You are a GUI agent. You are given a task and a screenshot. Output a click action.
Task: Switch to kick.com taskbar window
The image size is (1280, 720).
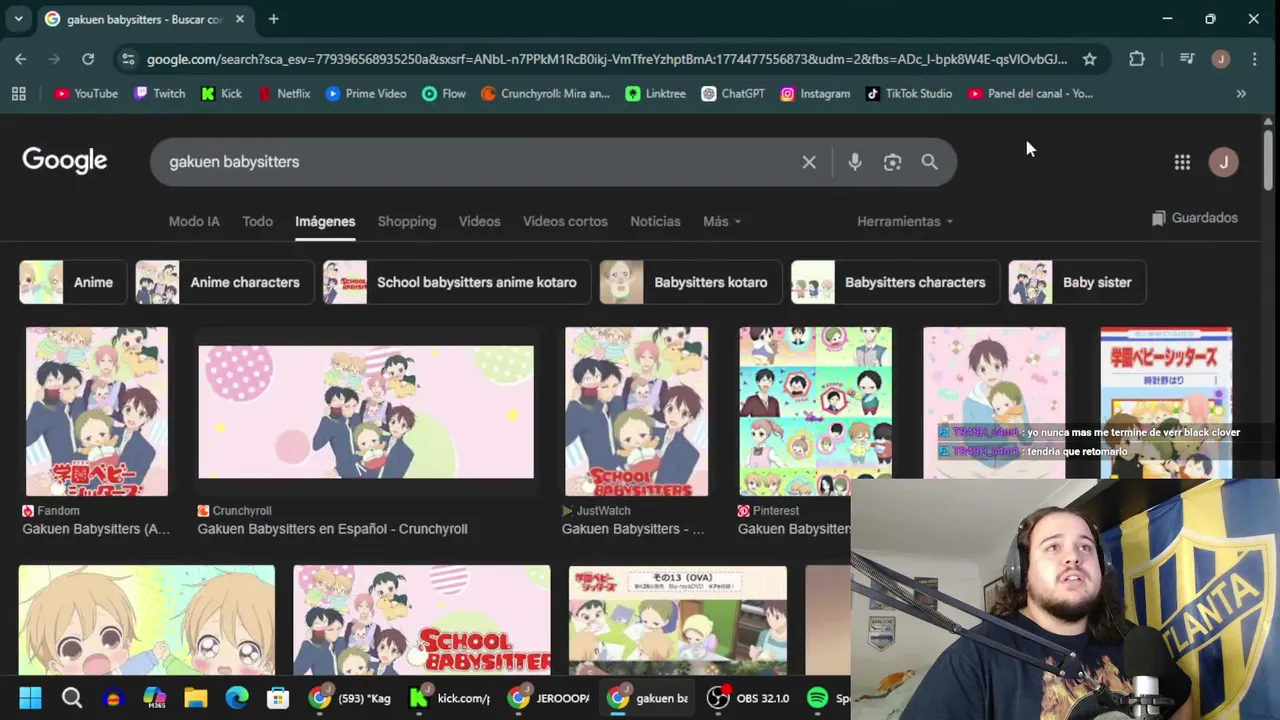450,698
